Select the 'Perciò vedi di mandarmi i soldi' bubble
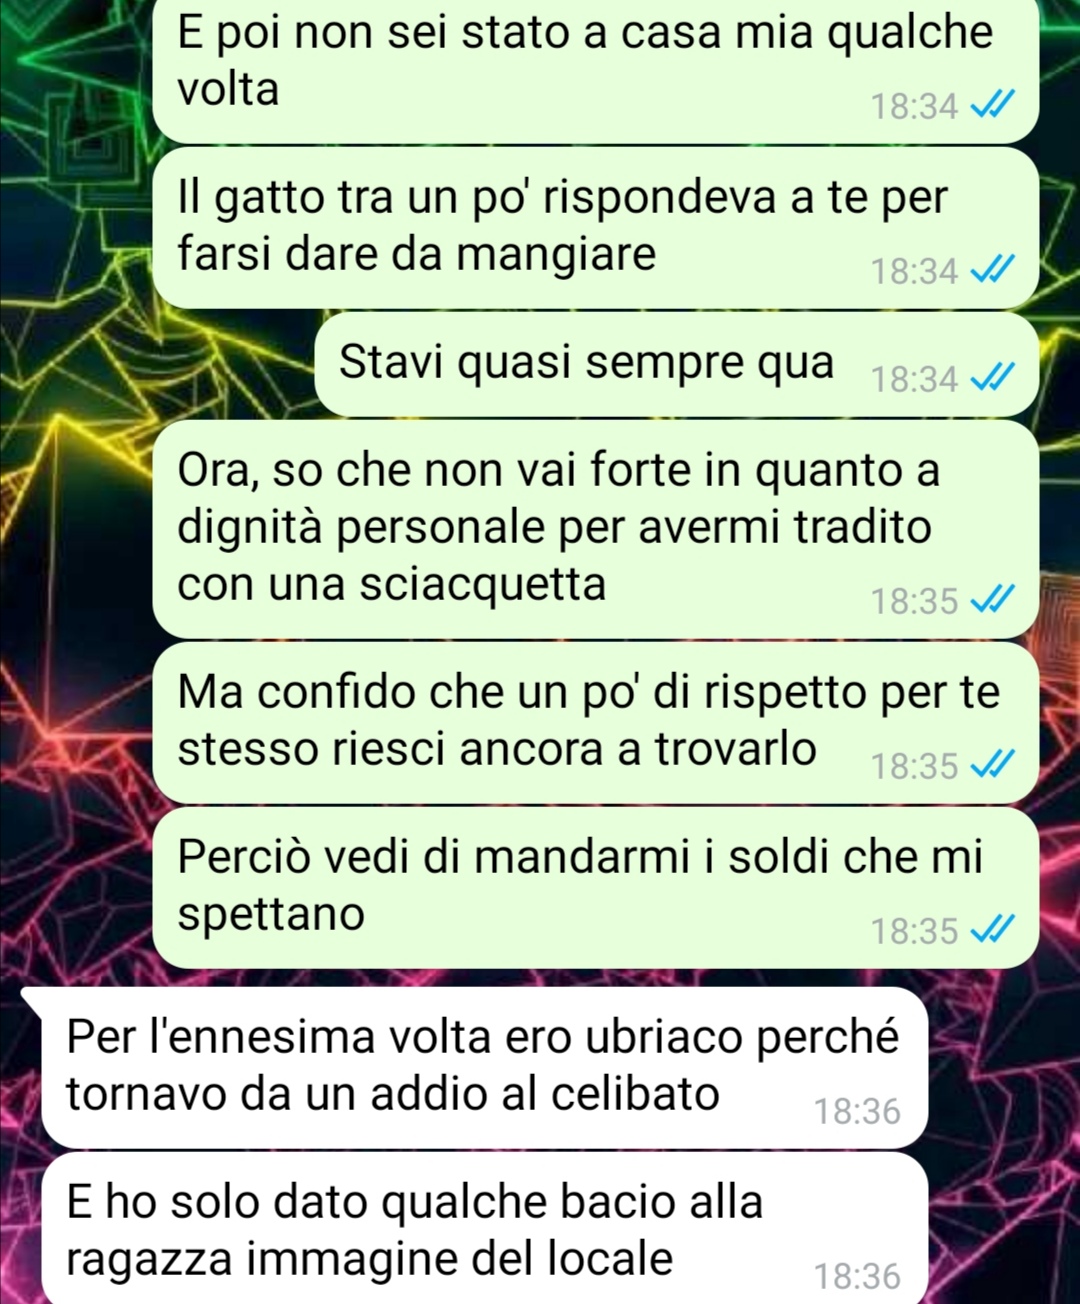This screenshot has width=1080, height=1304. 596,888
